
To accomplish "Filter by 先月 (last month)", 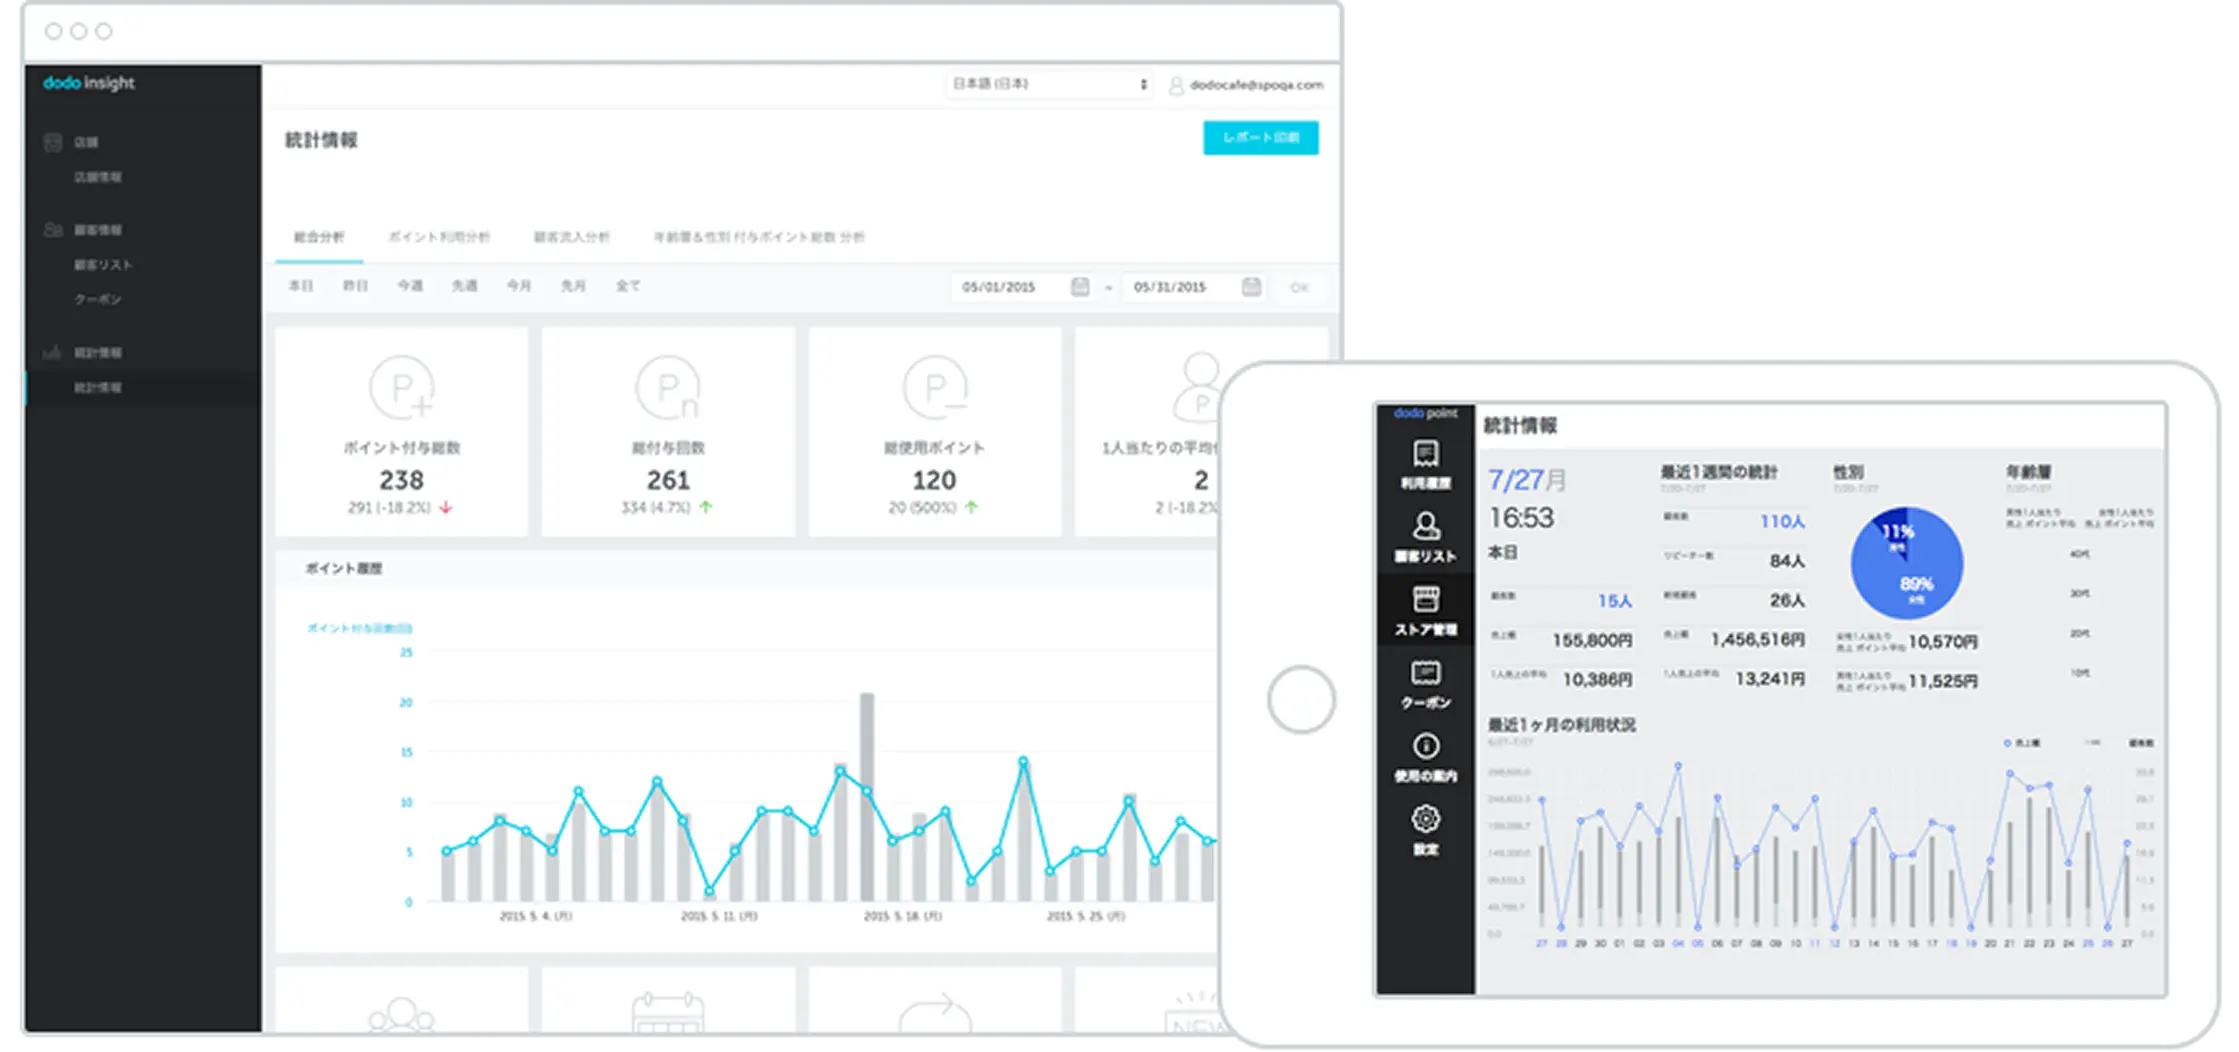I will coord(573,286).
